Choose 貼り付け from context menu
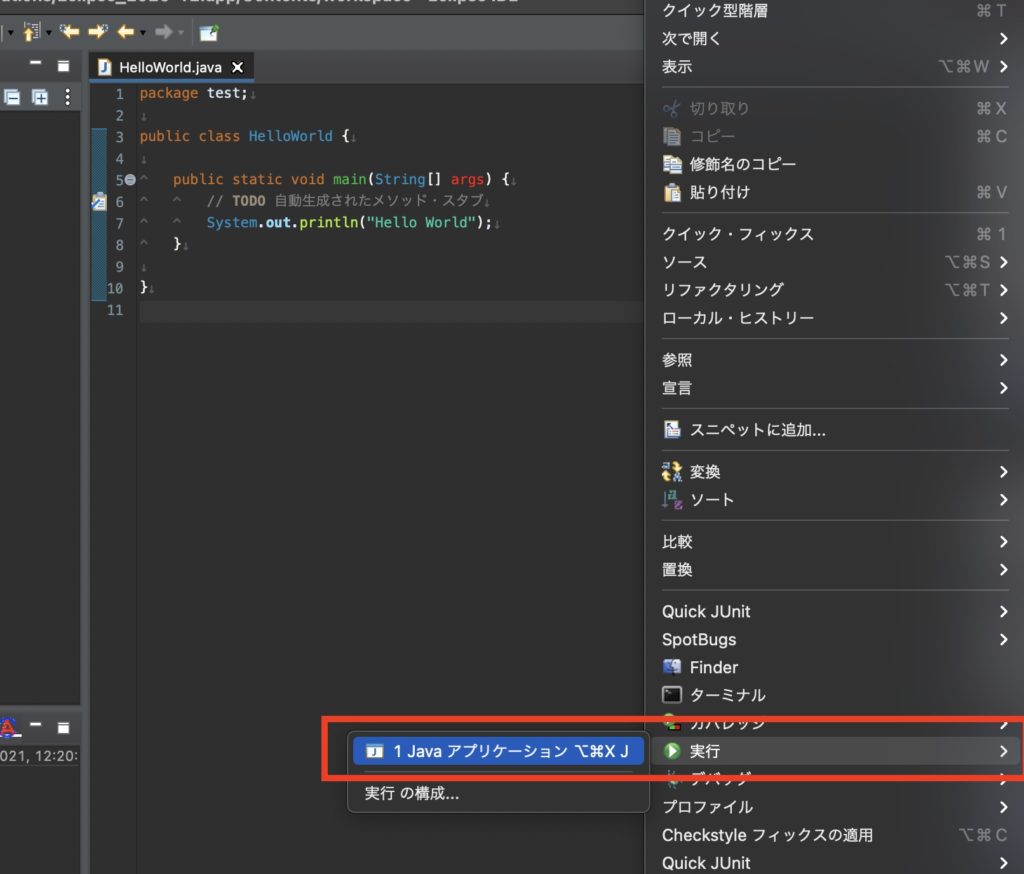 pyautogui.click(x=834, y=192)
